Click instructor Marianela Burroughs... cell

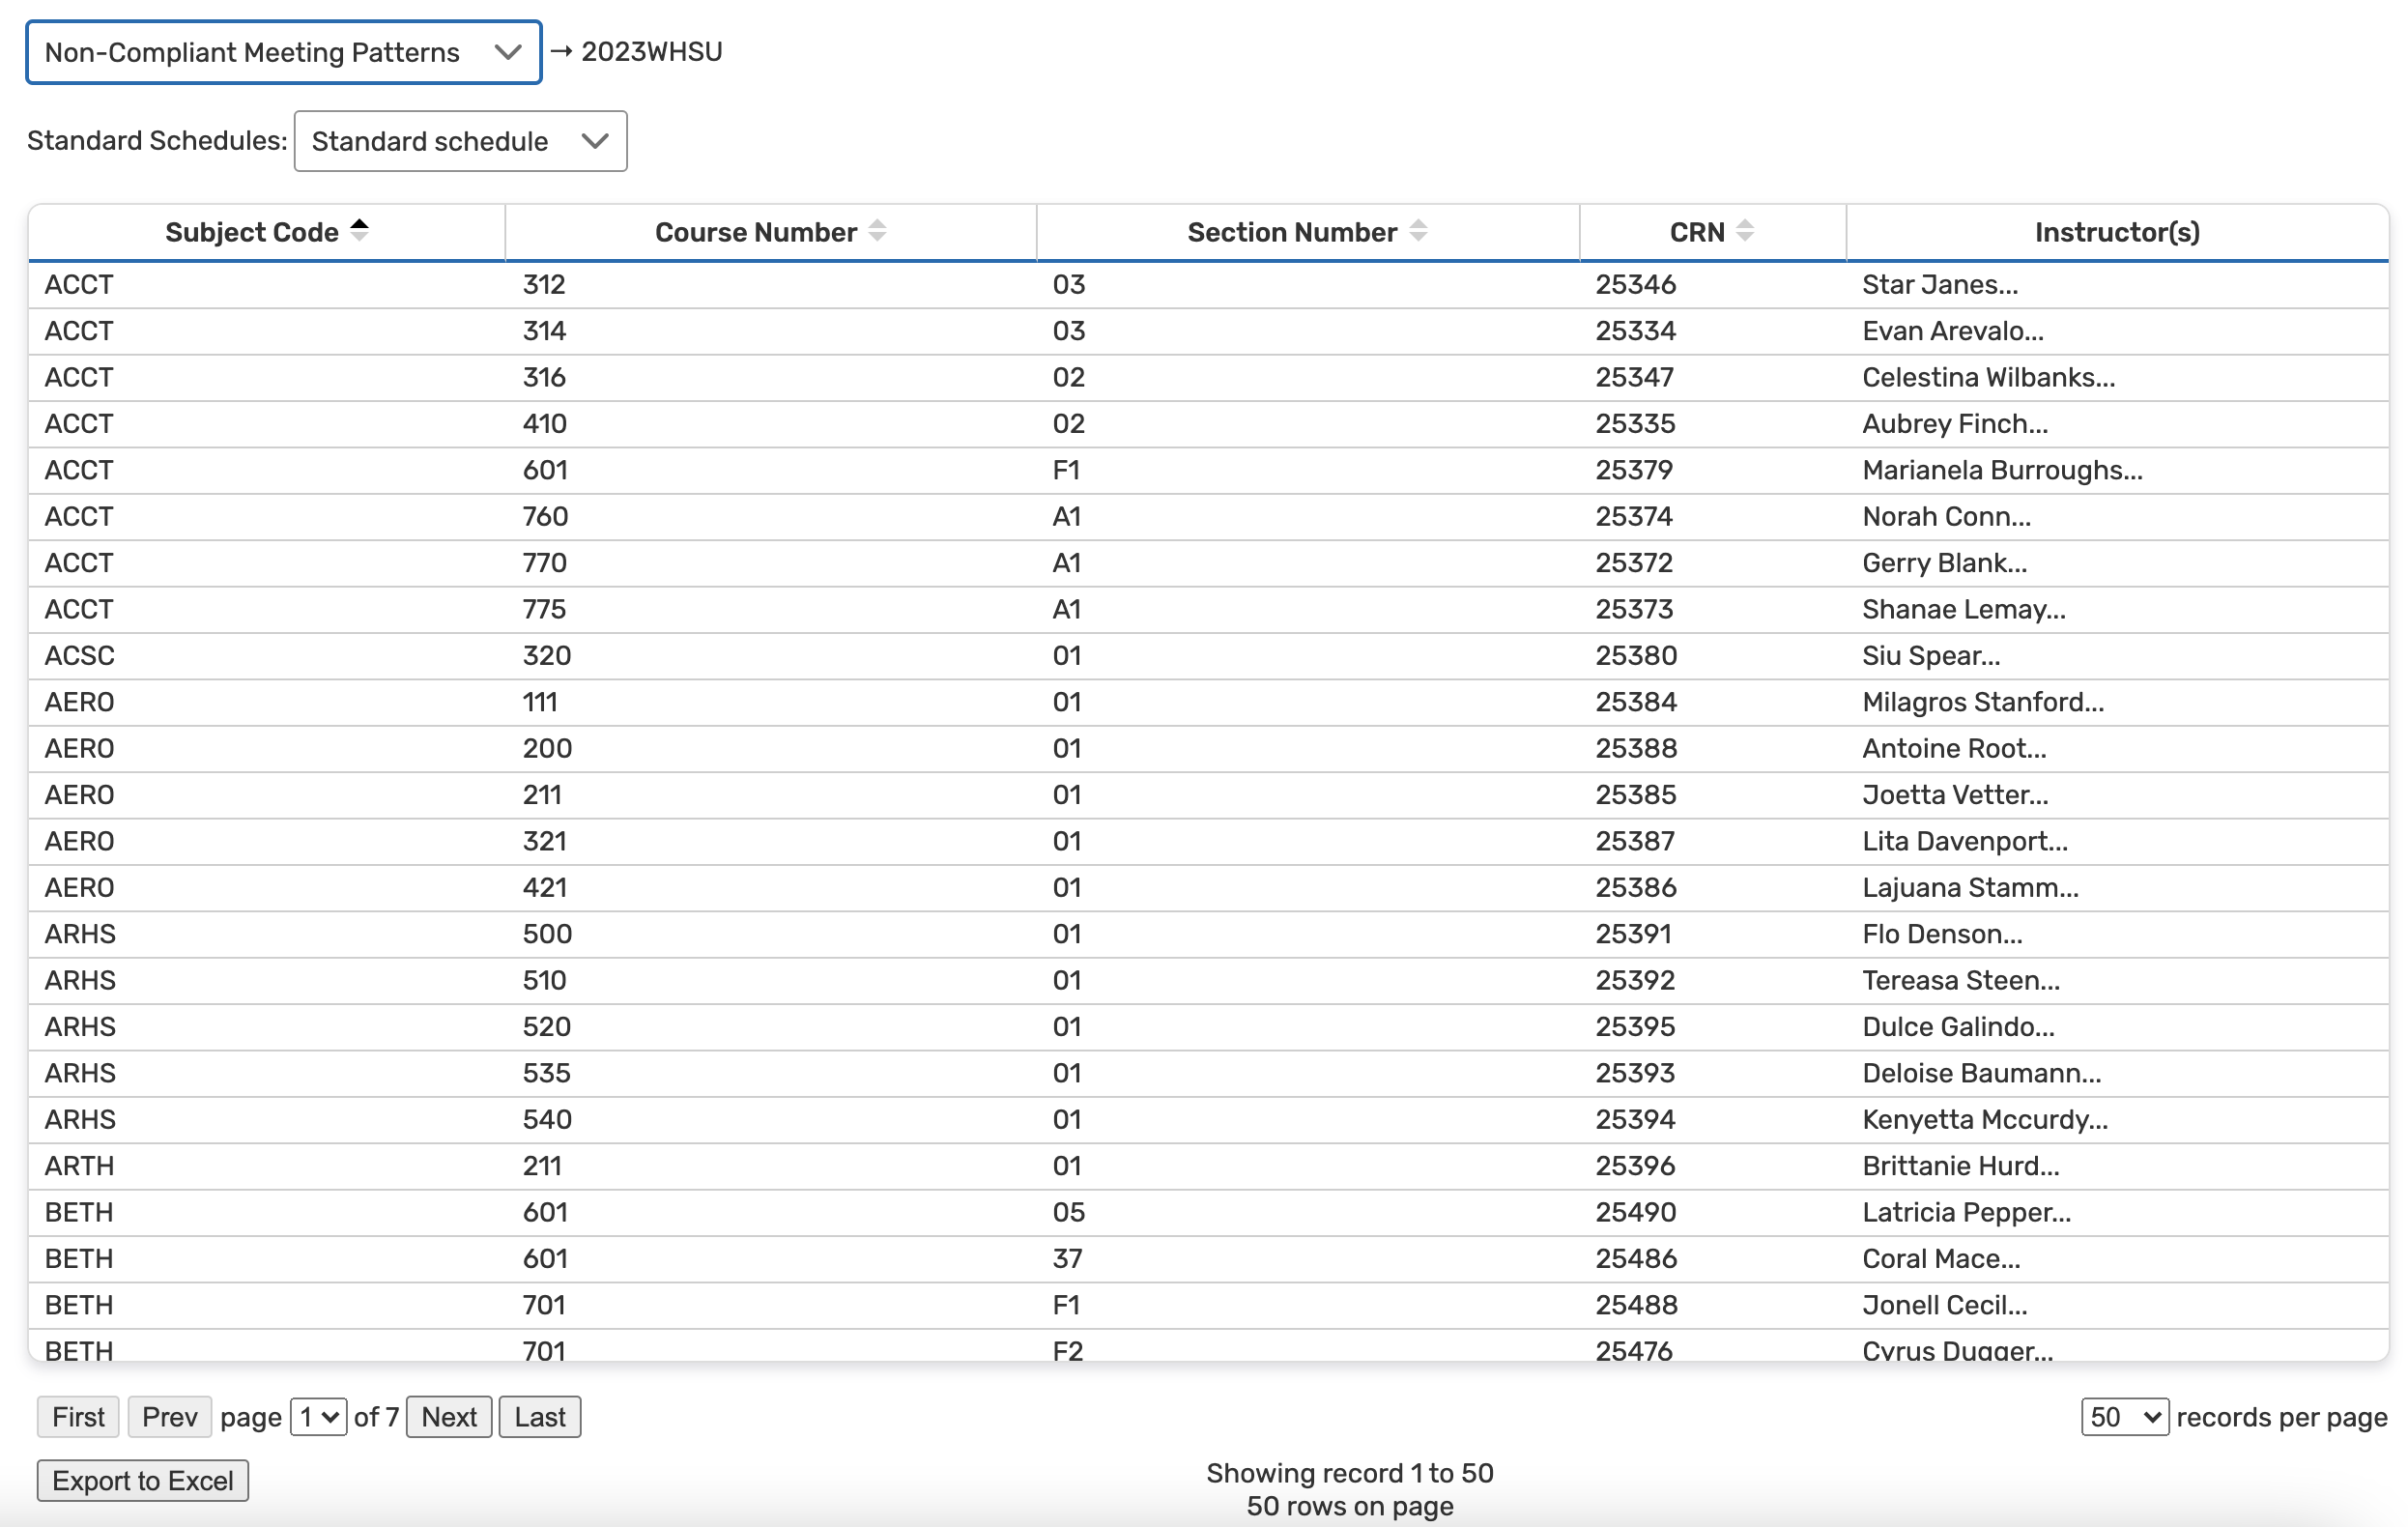[2001, 470]
